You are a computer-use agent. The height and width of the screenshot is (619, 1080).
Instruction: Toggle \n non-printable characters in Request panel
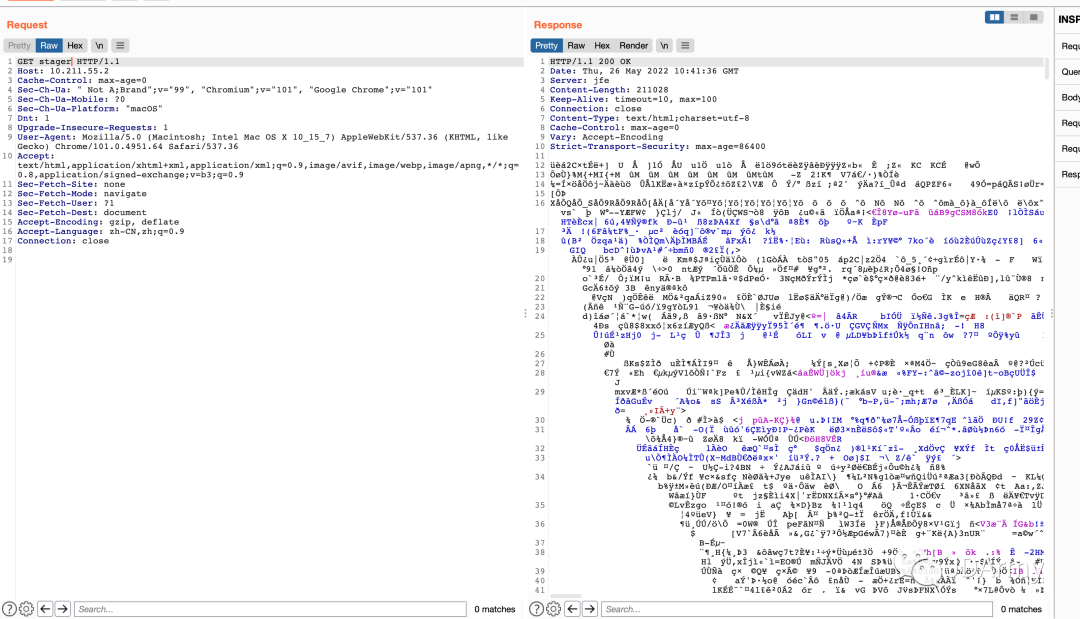[99, 45]
